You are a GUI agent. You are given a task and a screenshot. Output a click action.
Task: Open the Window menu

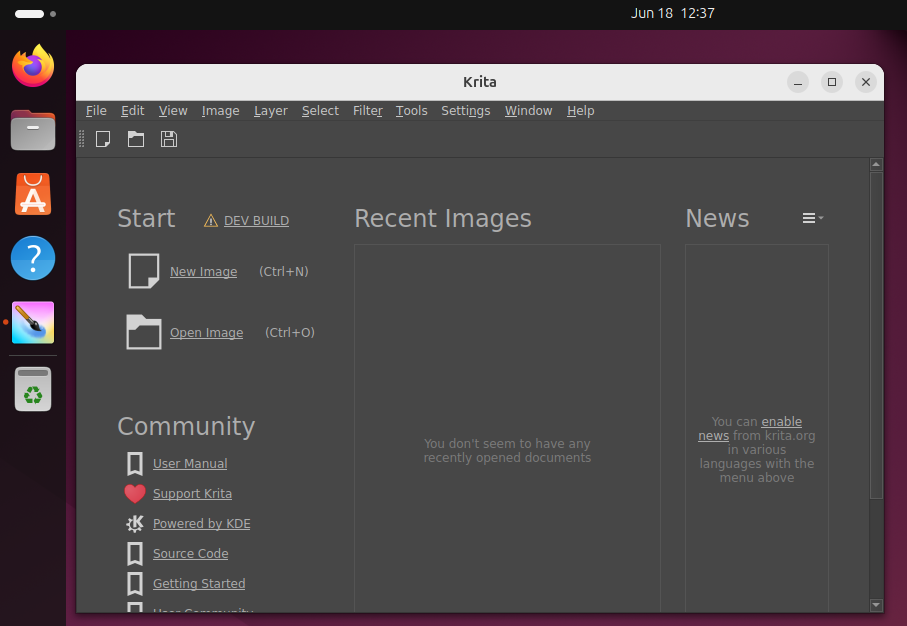pos(528,111)
